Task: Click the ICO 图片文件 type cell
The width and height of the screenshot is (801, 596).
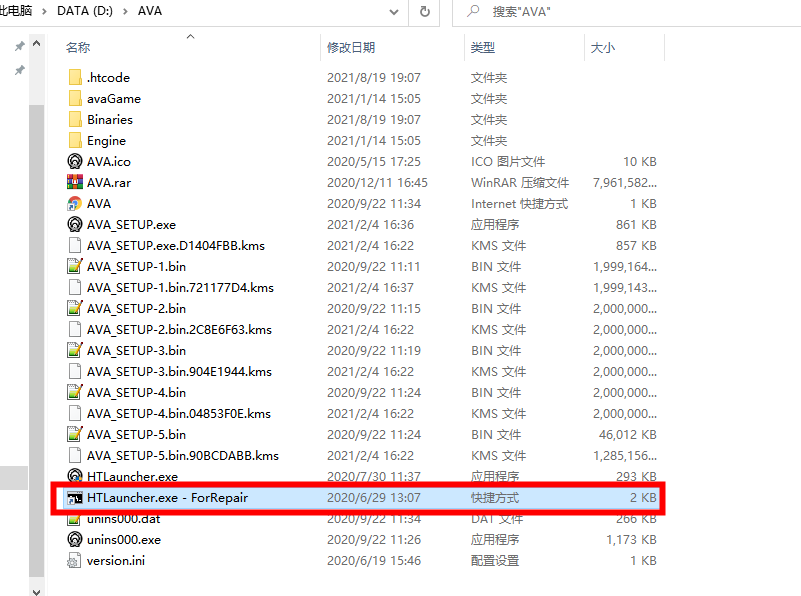Action: click(508, 161)
